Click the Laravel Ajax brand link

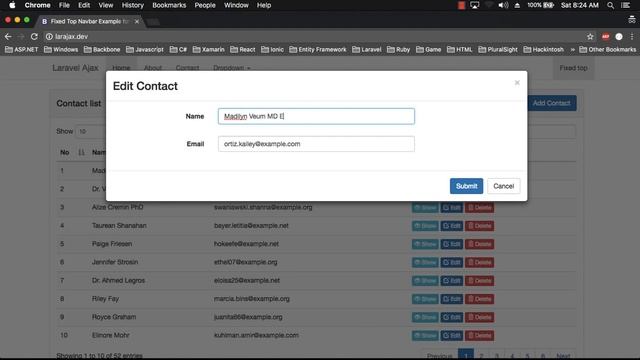pos(76,68)
